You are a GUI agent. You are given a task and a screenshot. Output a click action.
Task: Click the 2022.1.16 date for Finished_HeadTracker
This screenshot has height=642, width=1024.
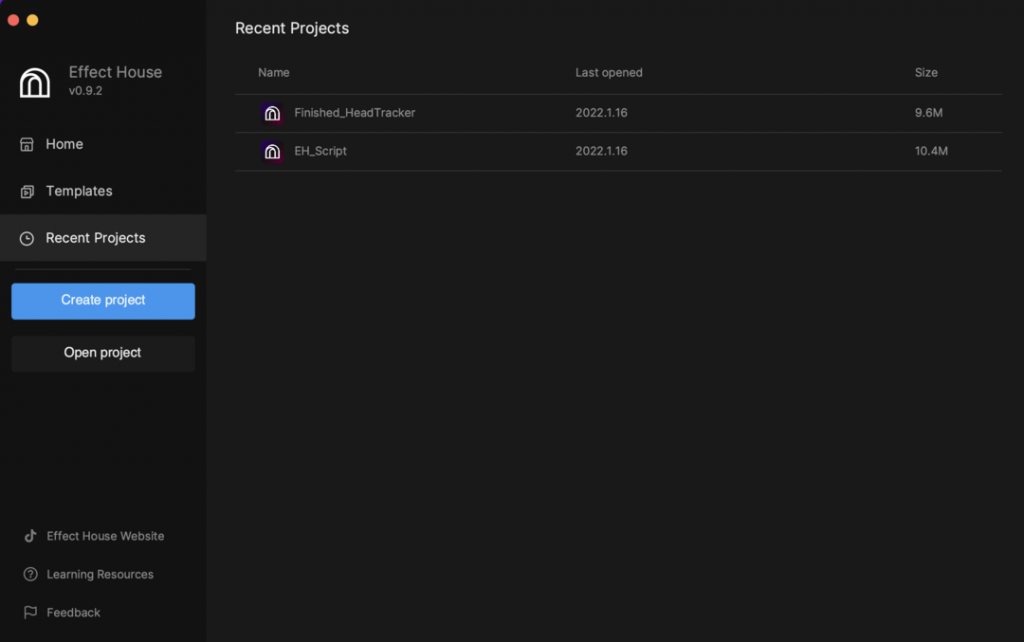coord(601,112)
